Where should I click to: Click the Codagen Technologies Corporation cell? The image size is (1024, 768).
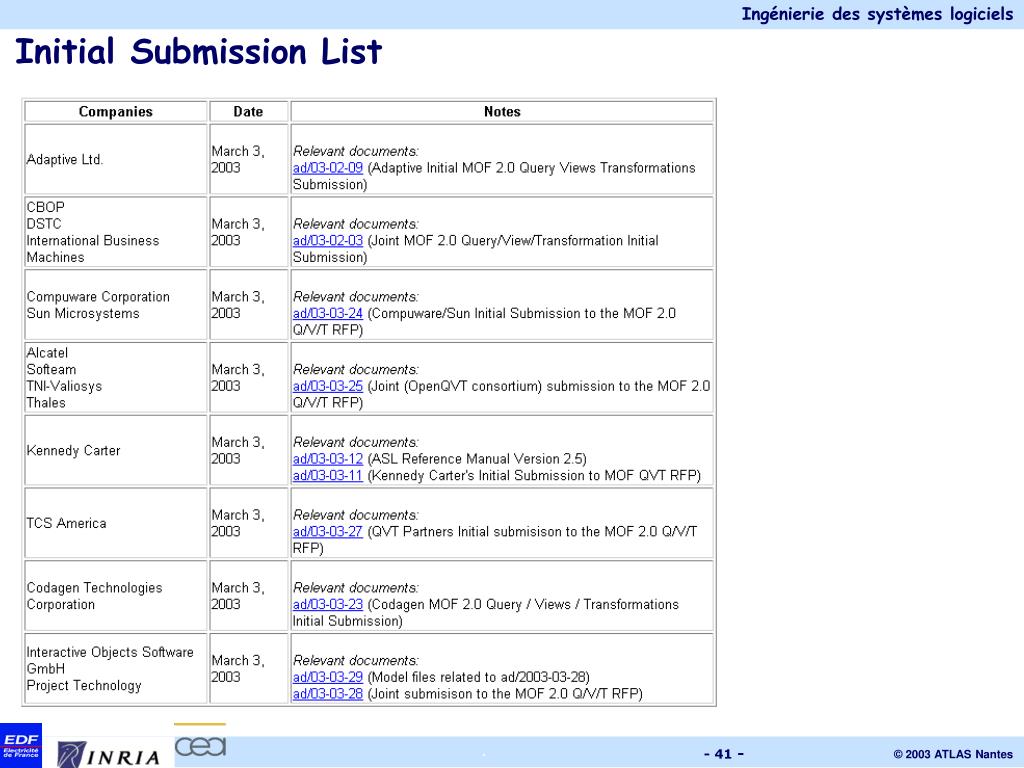click(x=116, y=596)
